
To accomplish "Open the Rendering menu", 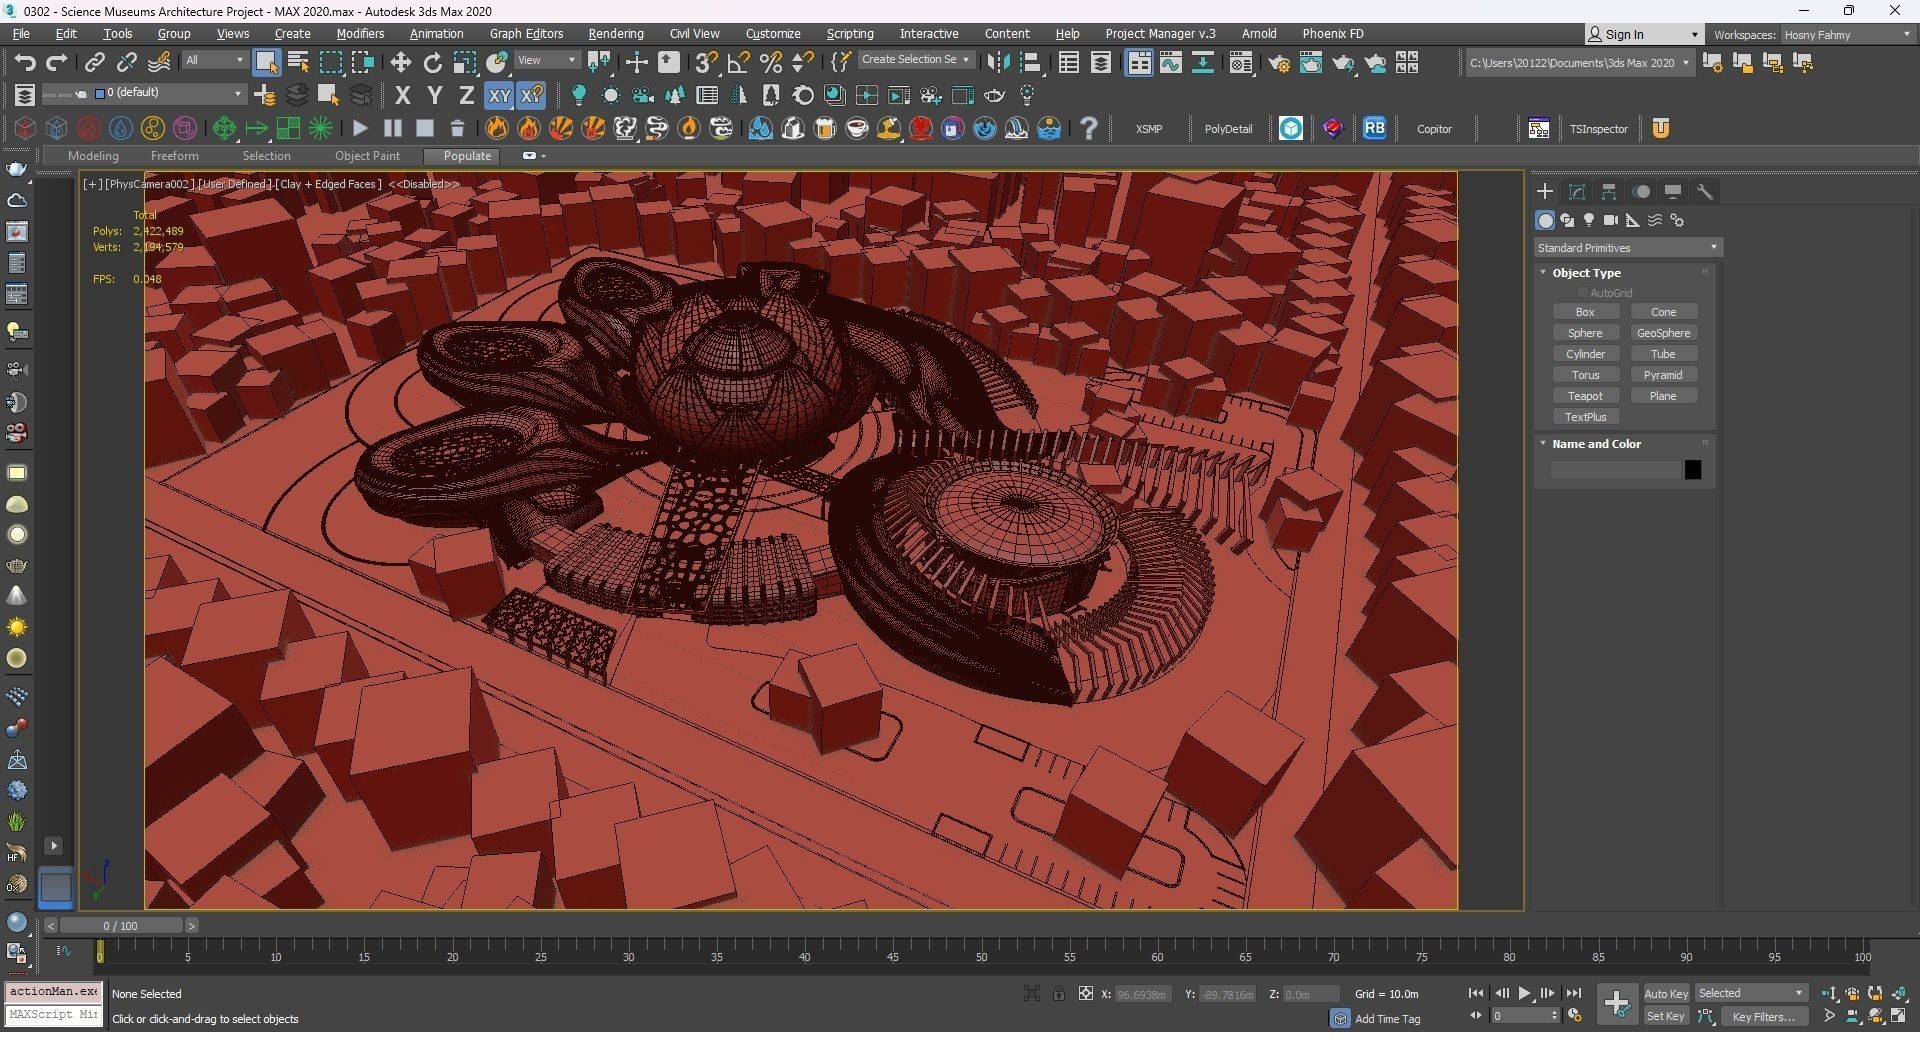I will (x=615, y=34).
